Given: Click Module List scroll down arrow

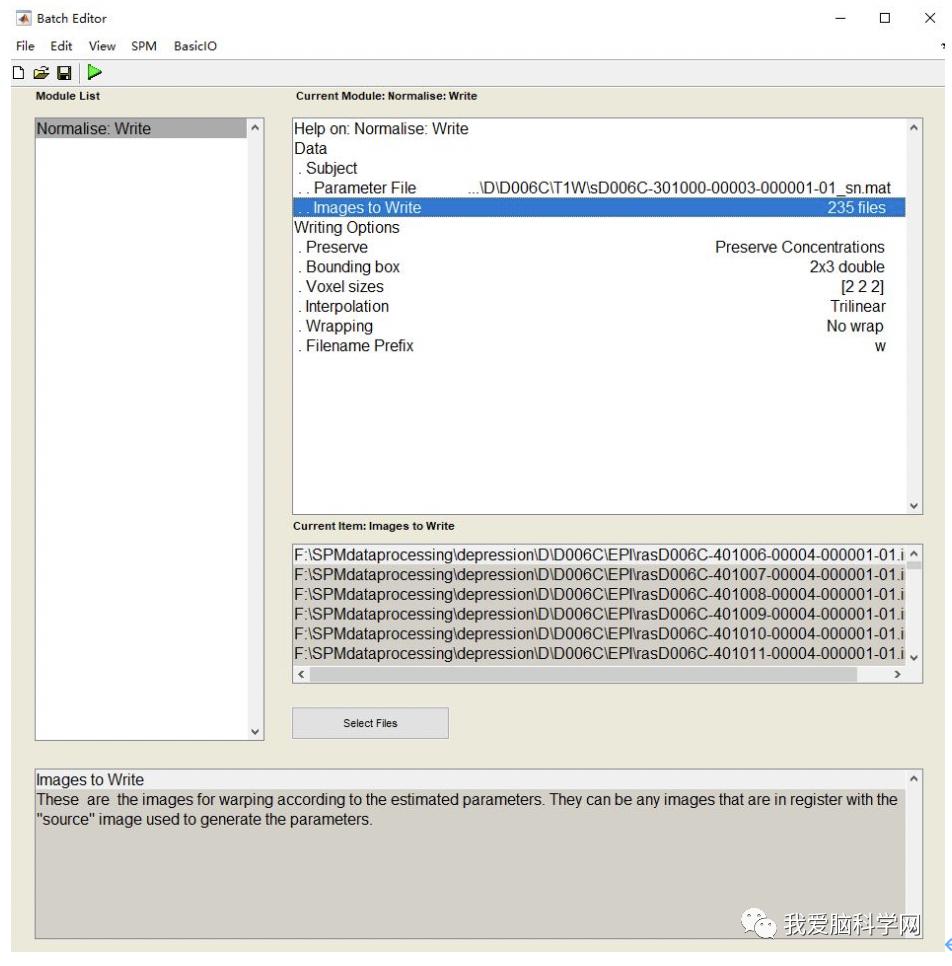Looking at the screenshot, I should 255,732.
